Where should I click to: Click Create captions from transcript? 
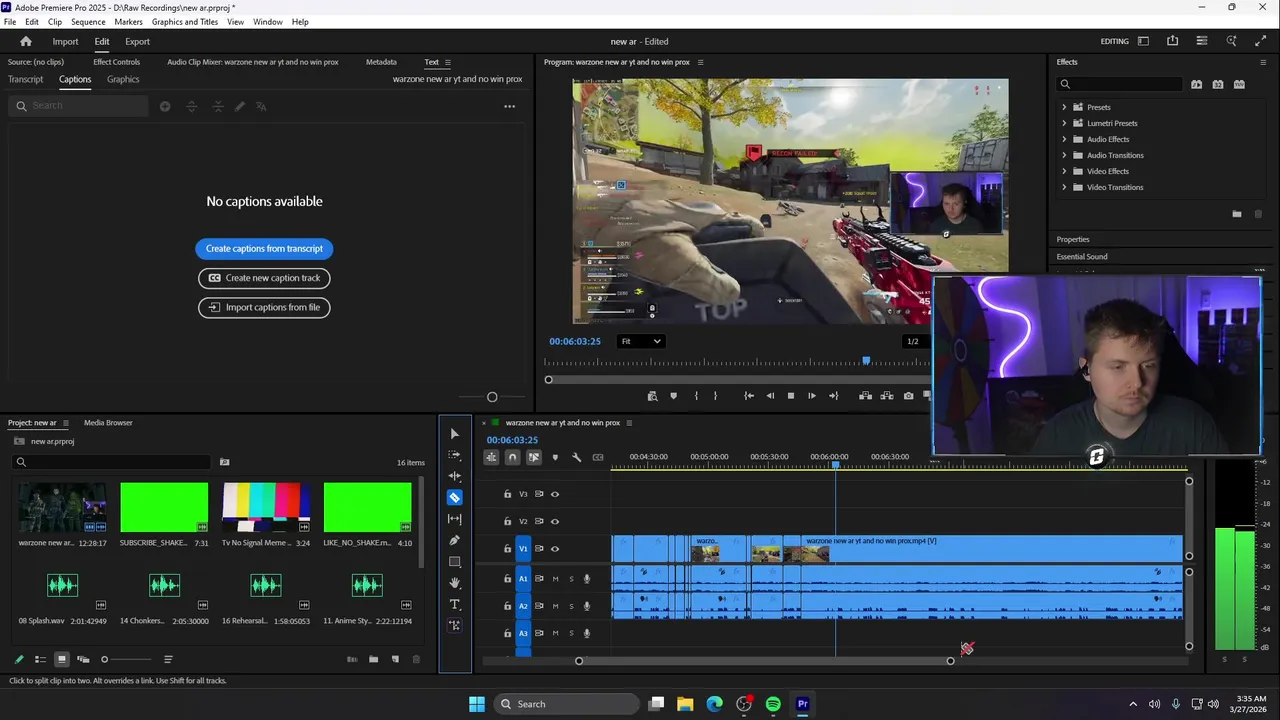[x=264, y=249]
